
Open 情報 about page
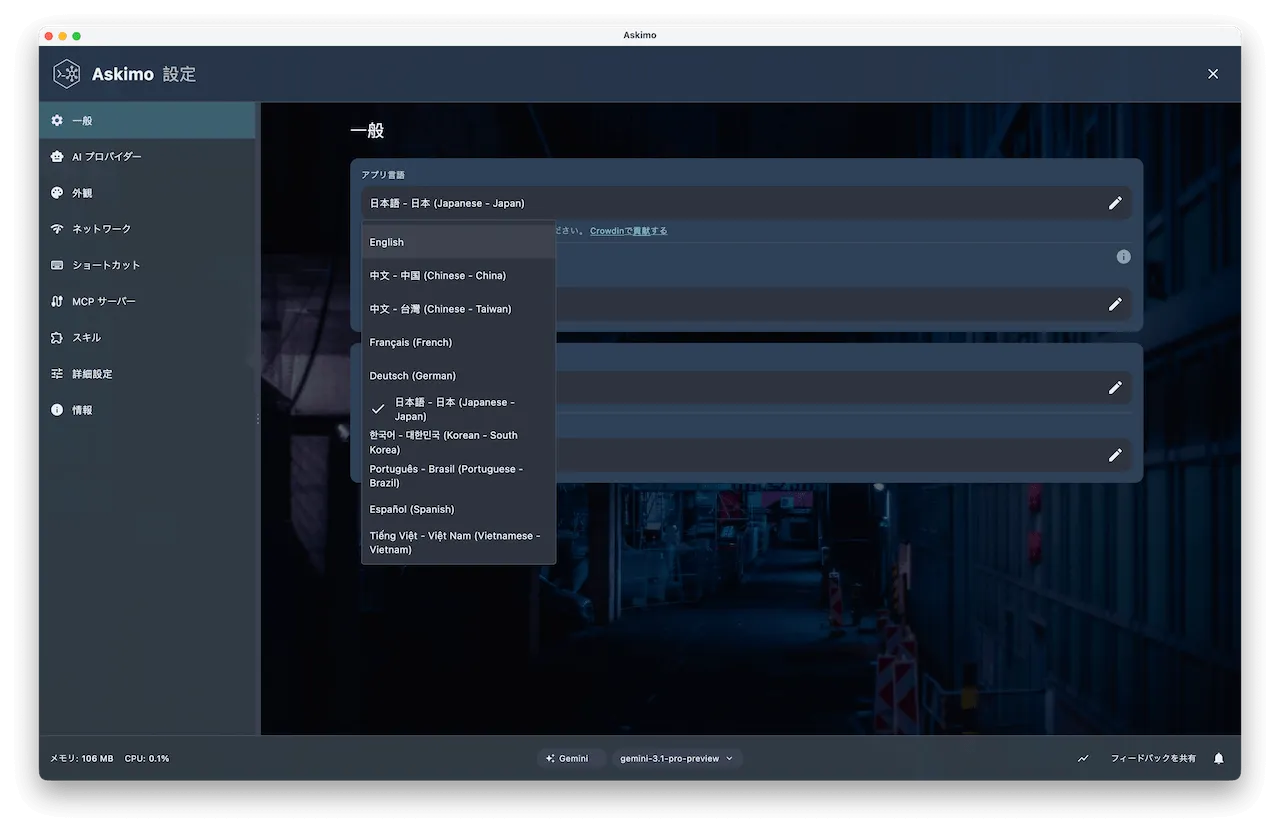point(147,410)
